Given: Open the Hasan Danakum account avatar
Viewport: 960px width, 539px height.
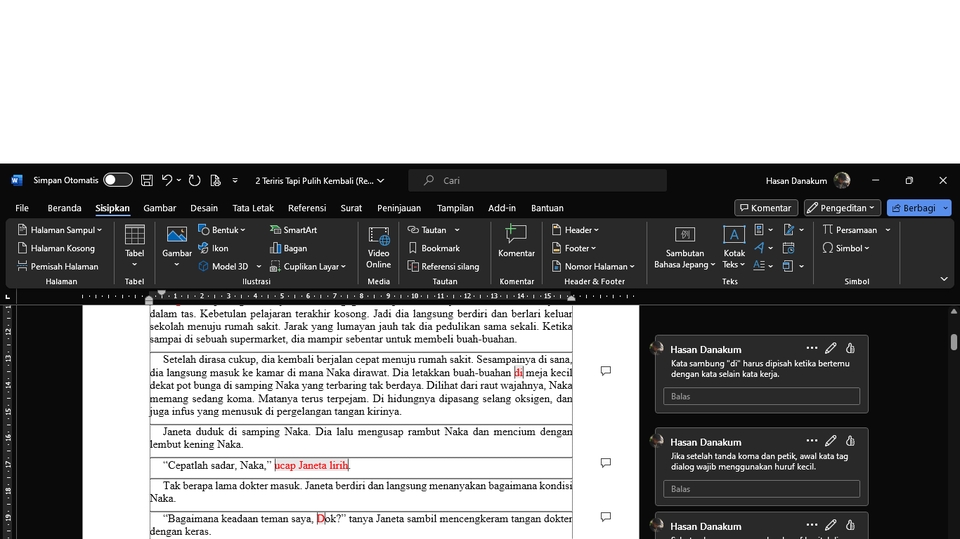Looking at the screenshot, I should [x=842, y=180].
